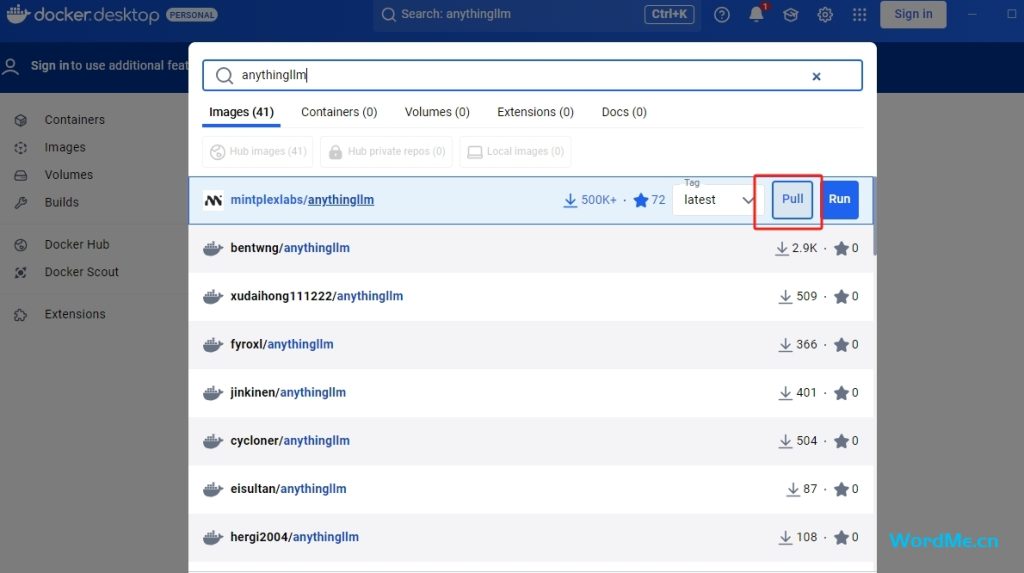Click the whale icon beside hergi2004/anythingllm

pos(213,537)
